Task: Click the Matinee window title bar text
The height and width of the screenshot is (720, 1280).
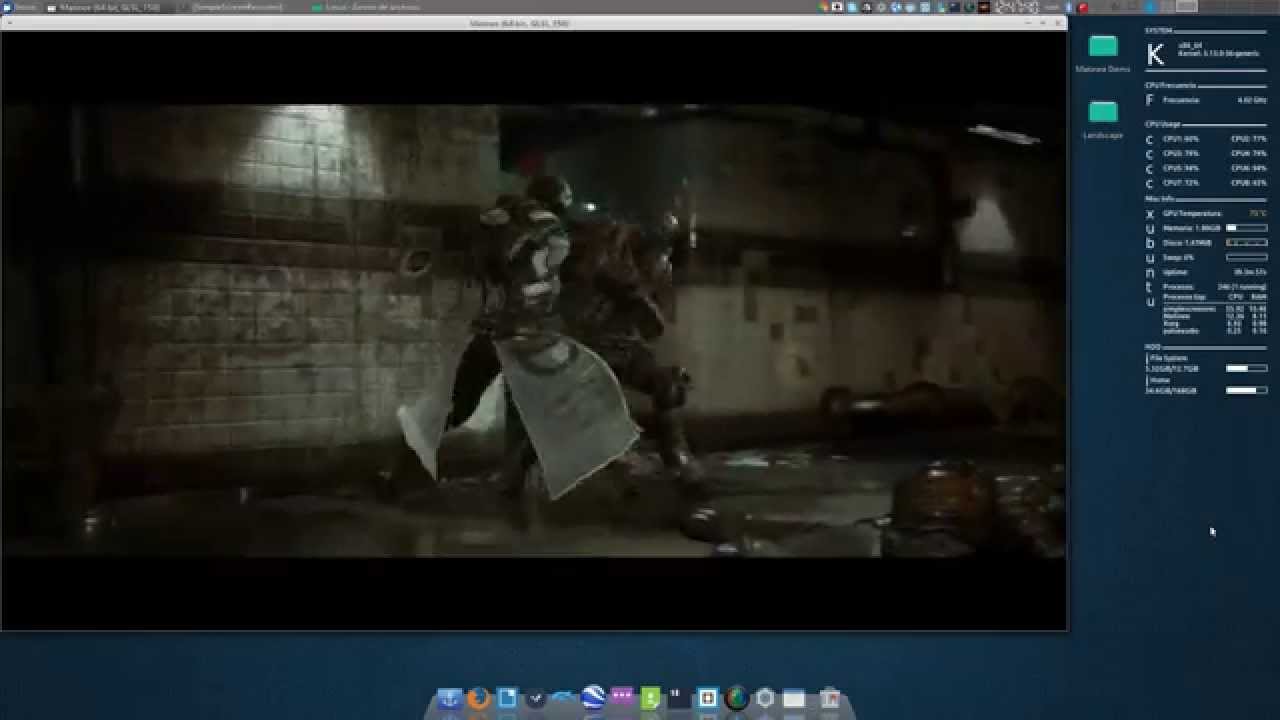Action: point(520,22)
